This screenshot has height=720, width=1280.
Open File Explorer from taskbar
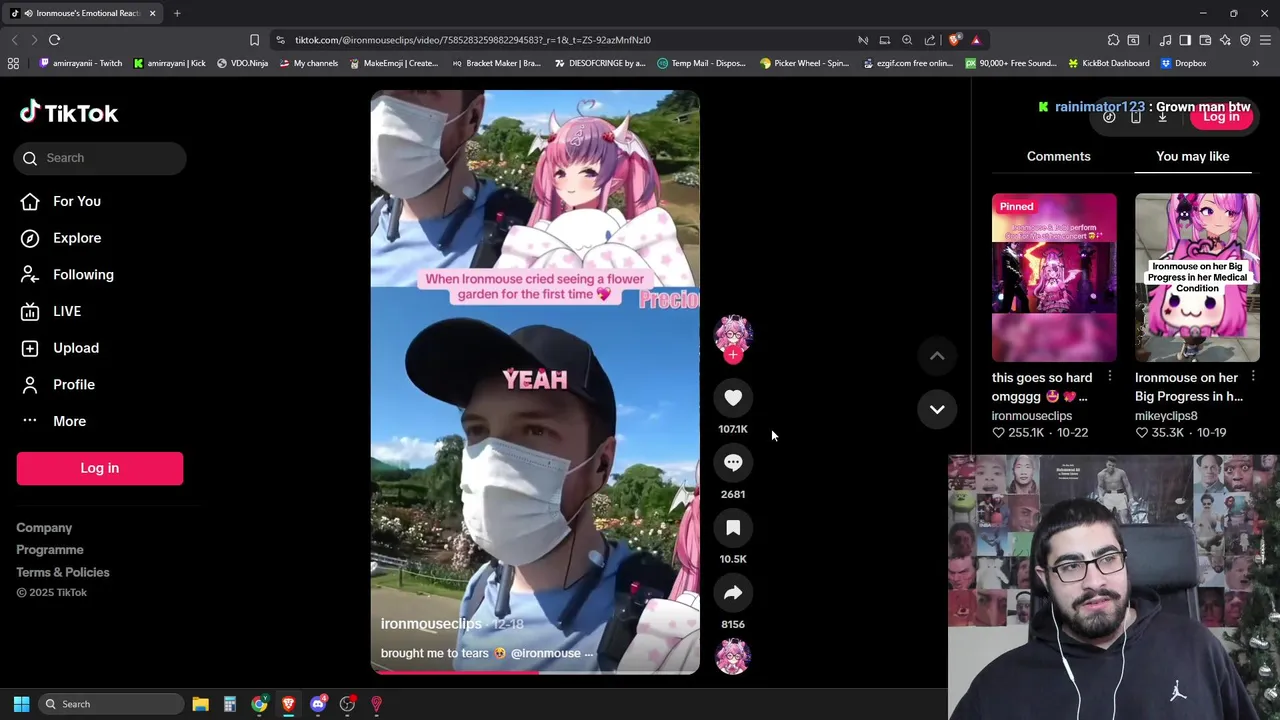(x=200, y=704)
